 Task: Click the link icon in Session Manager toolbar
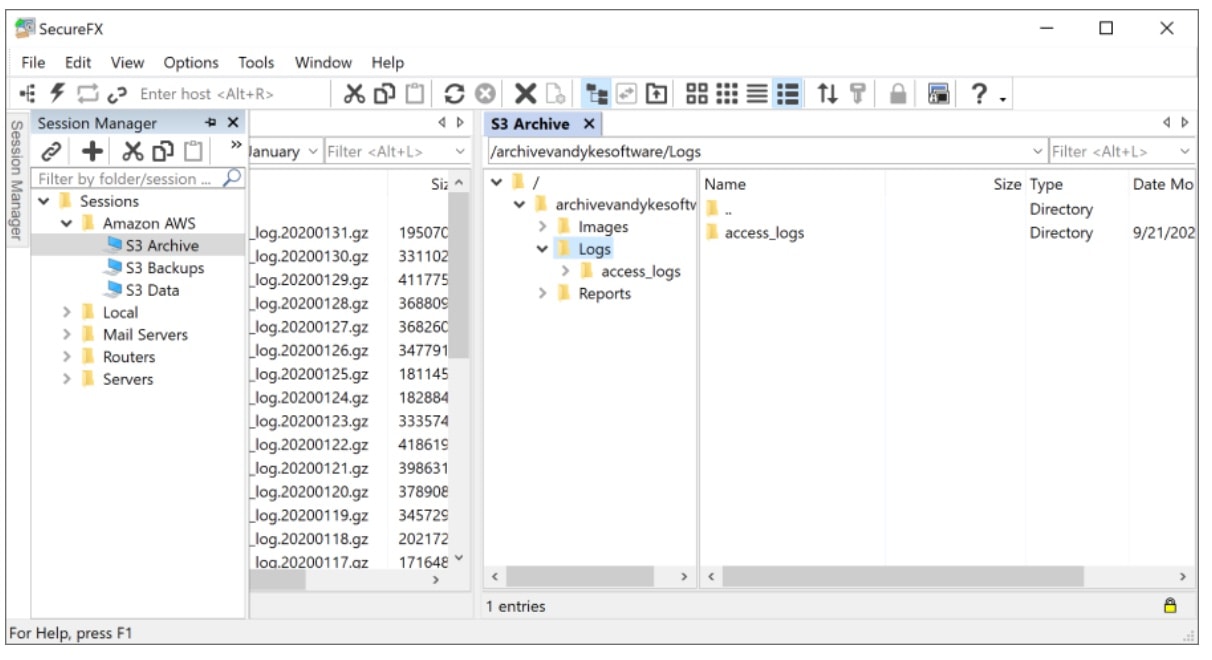point(52,151)
